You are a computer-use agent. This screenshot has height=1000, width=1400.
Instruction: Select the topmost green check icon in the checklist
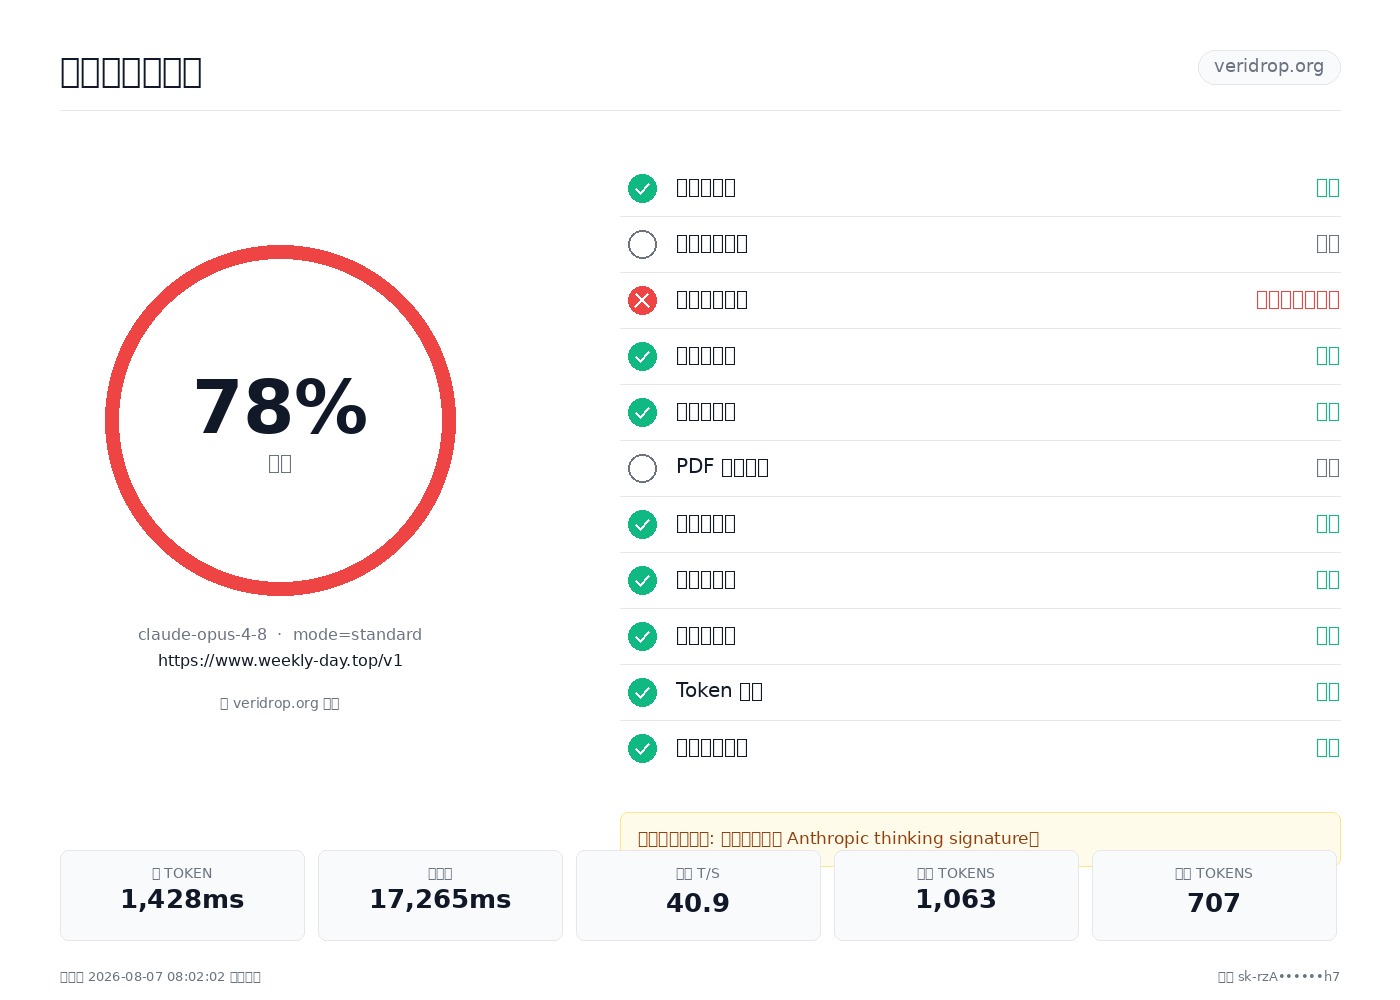point(642,188)
